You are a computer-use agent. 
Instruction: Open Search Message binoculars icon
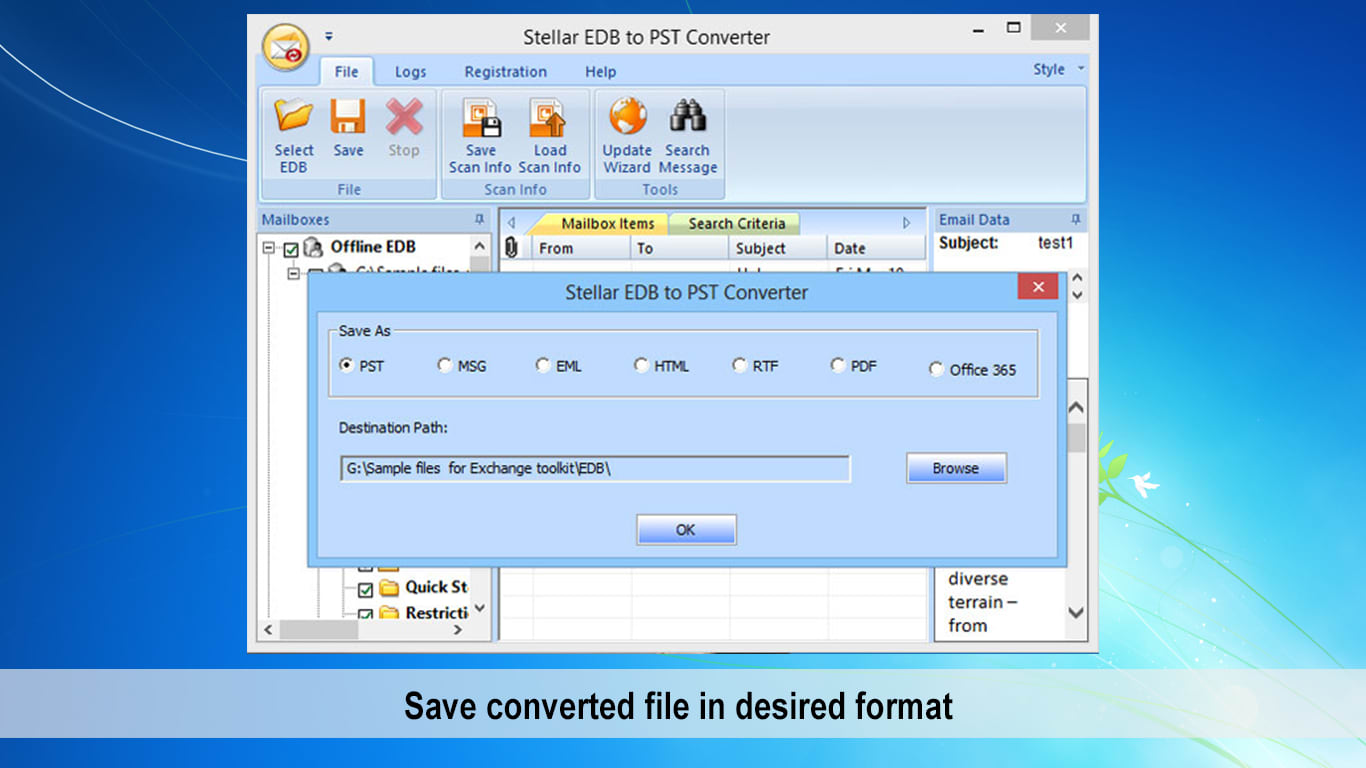(688, 117)
